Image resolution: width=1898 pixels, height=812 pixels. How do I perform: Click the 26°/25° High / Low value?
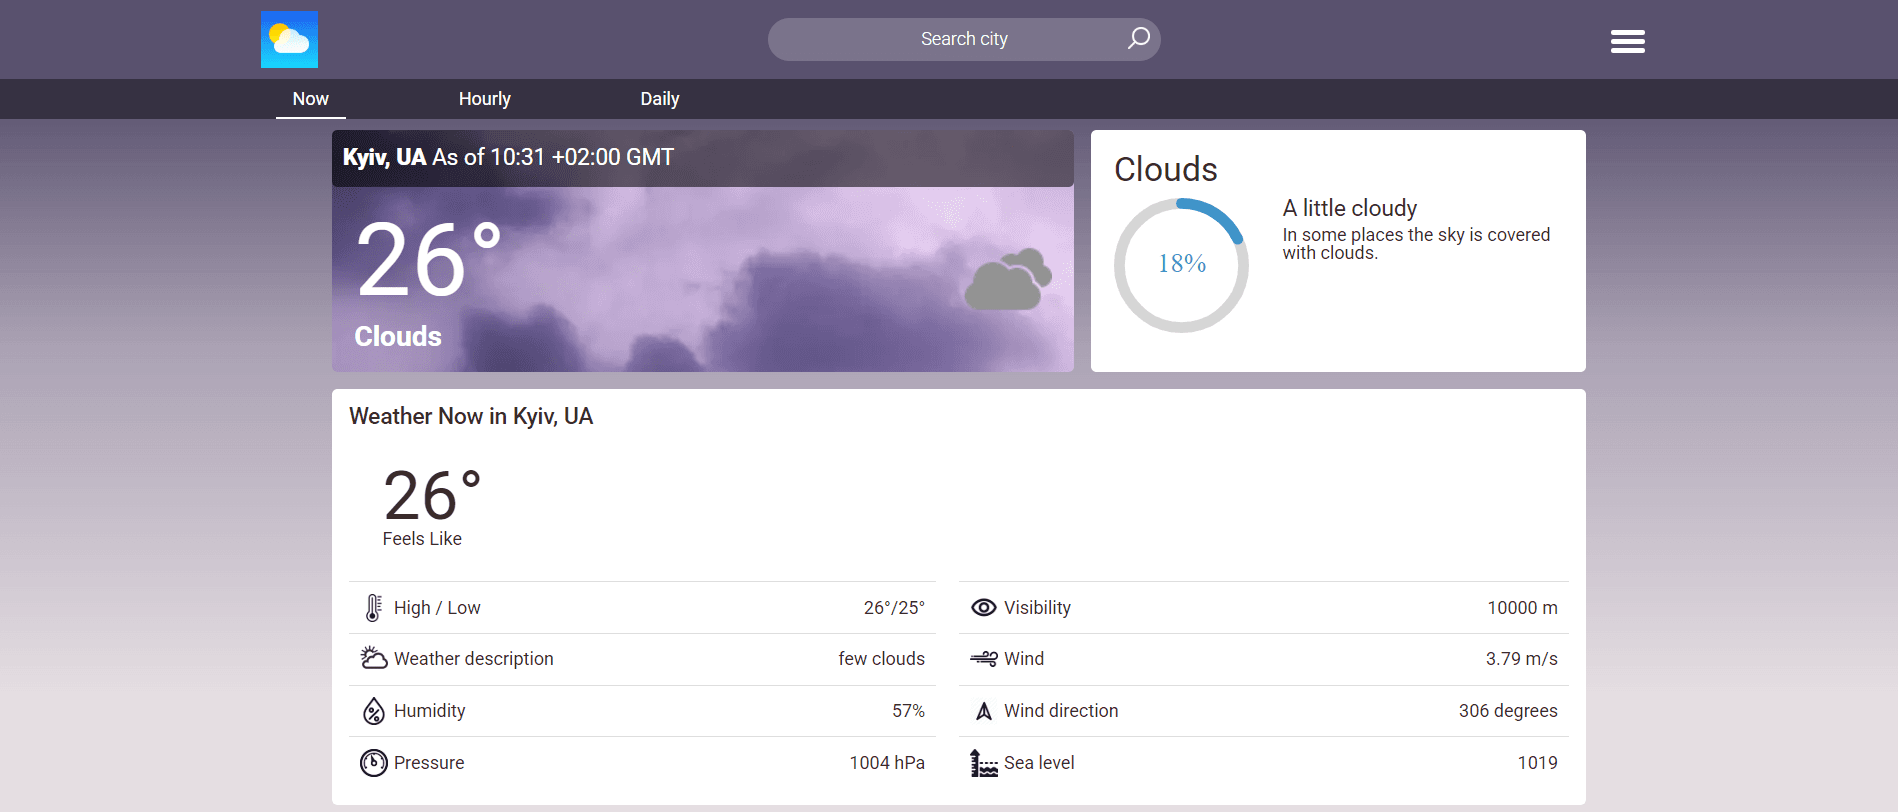click(894, 608)
